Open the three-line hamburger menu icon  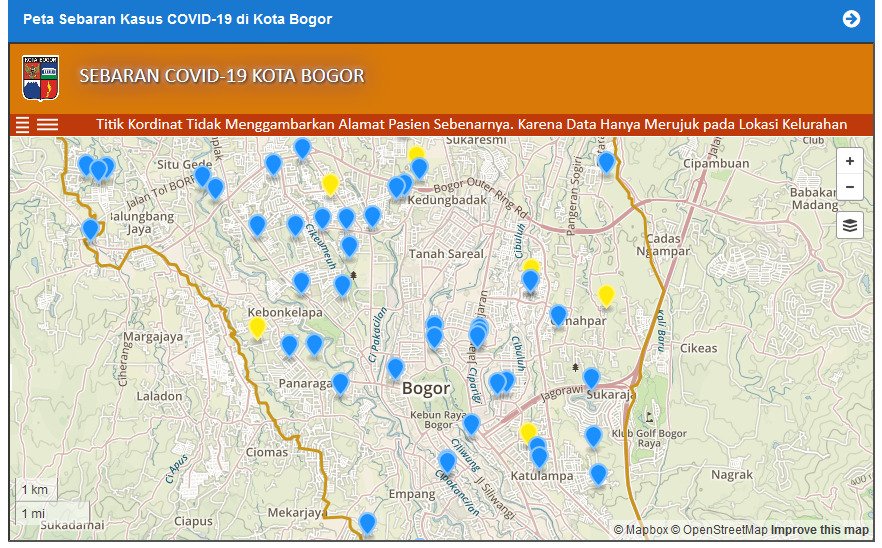click(47, 125)
